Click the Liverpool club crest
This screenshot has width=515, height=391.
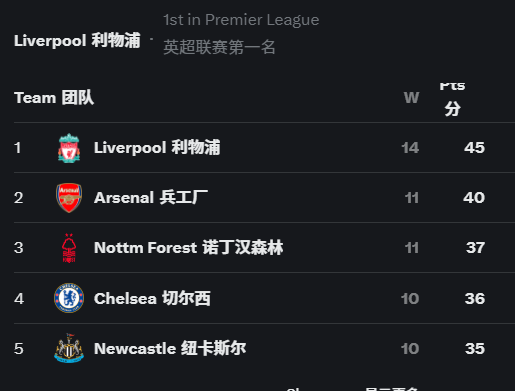[x=69, y=148]
